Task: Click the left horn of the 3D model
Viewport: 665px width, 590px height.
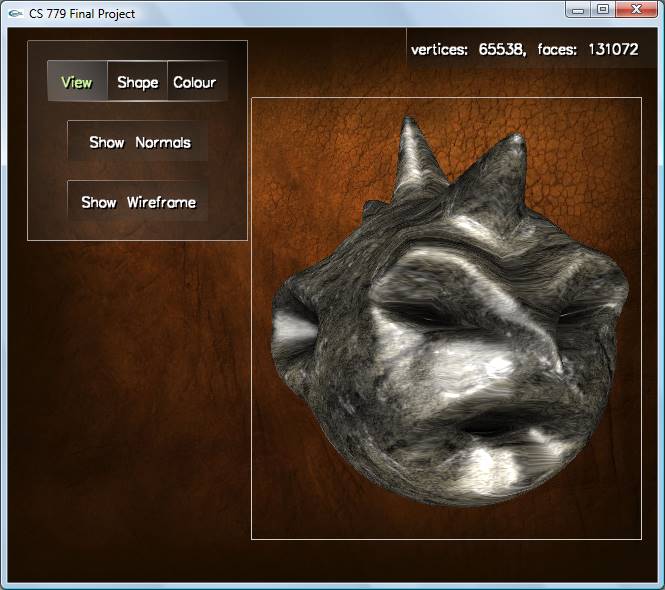Action: tap(413, 158)
